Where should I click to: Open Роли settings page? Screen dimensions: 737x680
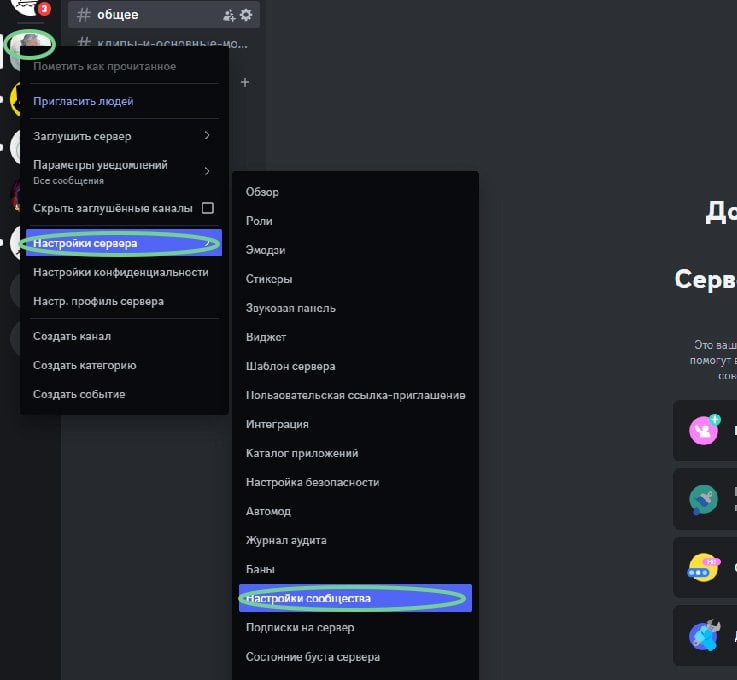click(x=355, y=221)
